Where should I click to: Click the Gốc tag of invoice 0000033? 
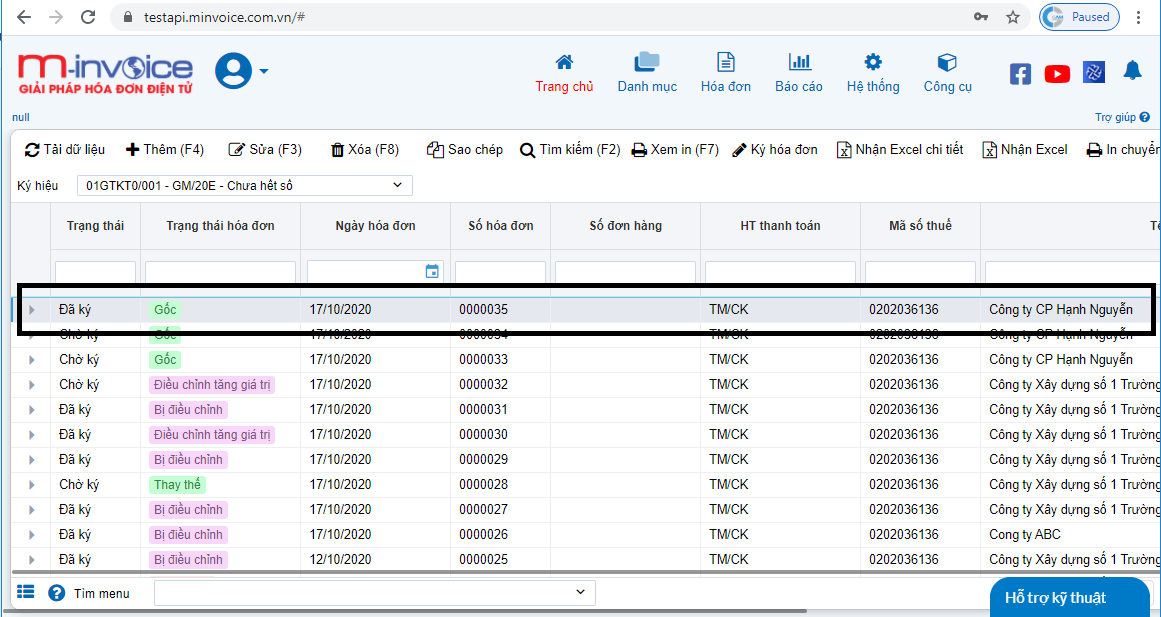(164, 360)
